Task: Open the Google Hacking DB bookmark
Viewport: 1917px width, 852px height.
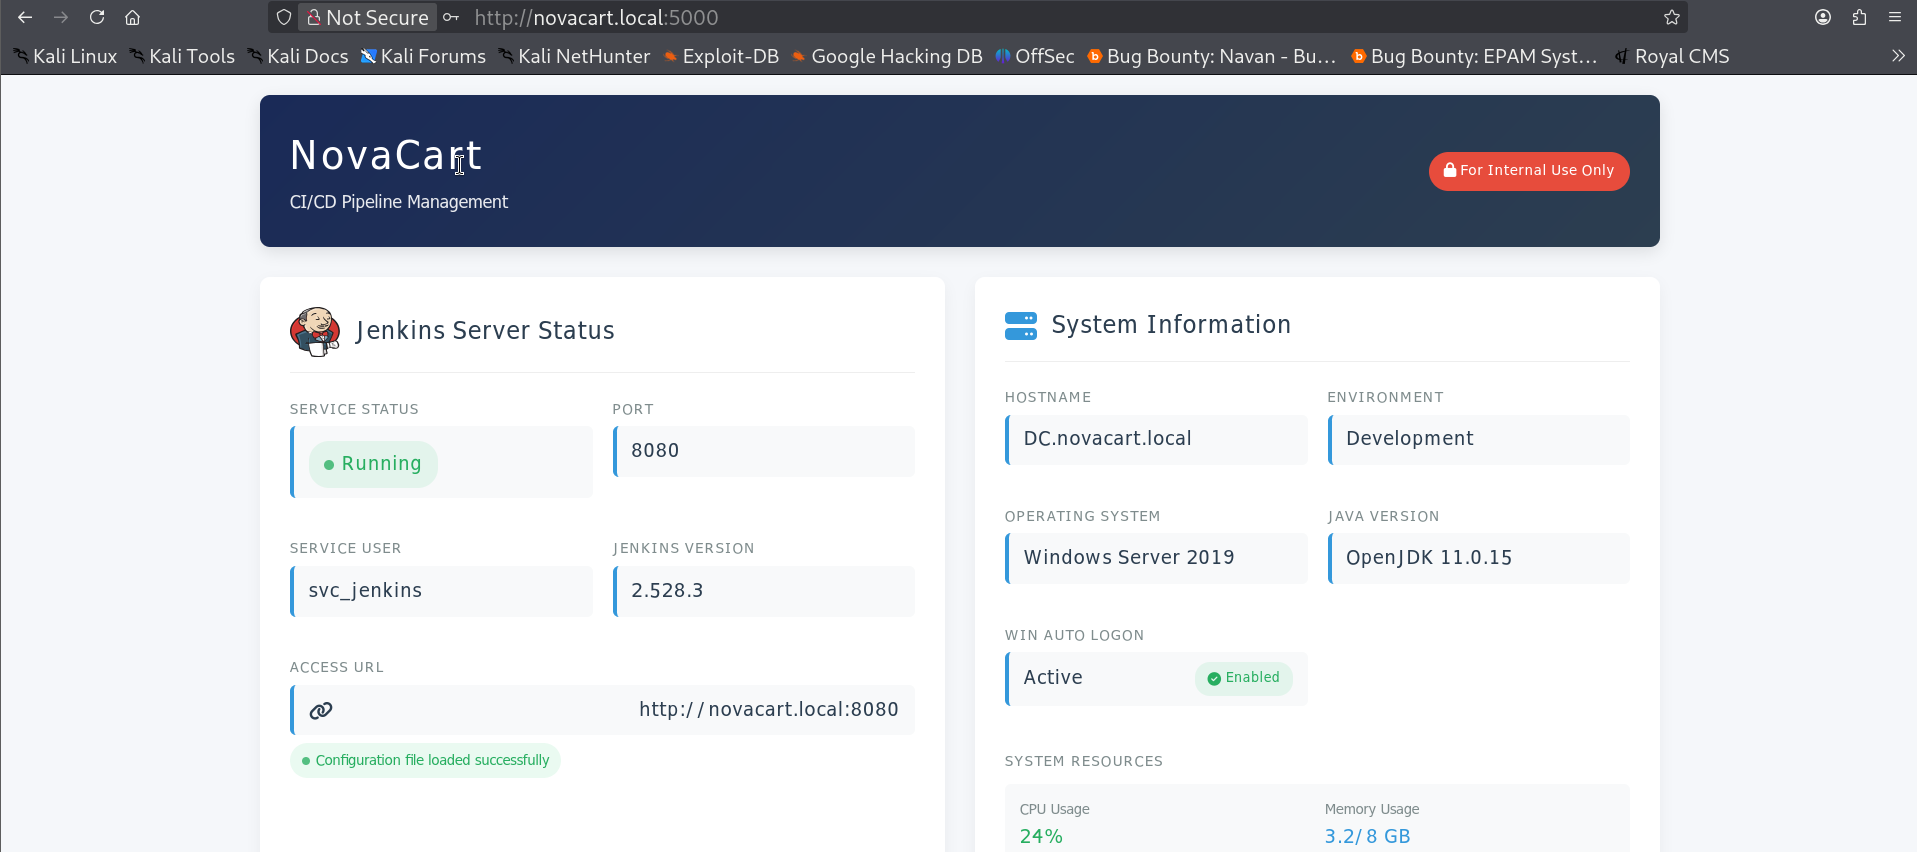Action: click(x=887, y=56)
